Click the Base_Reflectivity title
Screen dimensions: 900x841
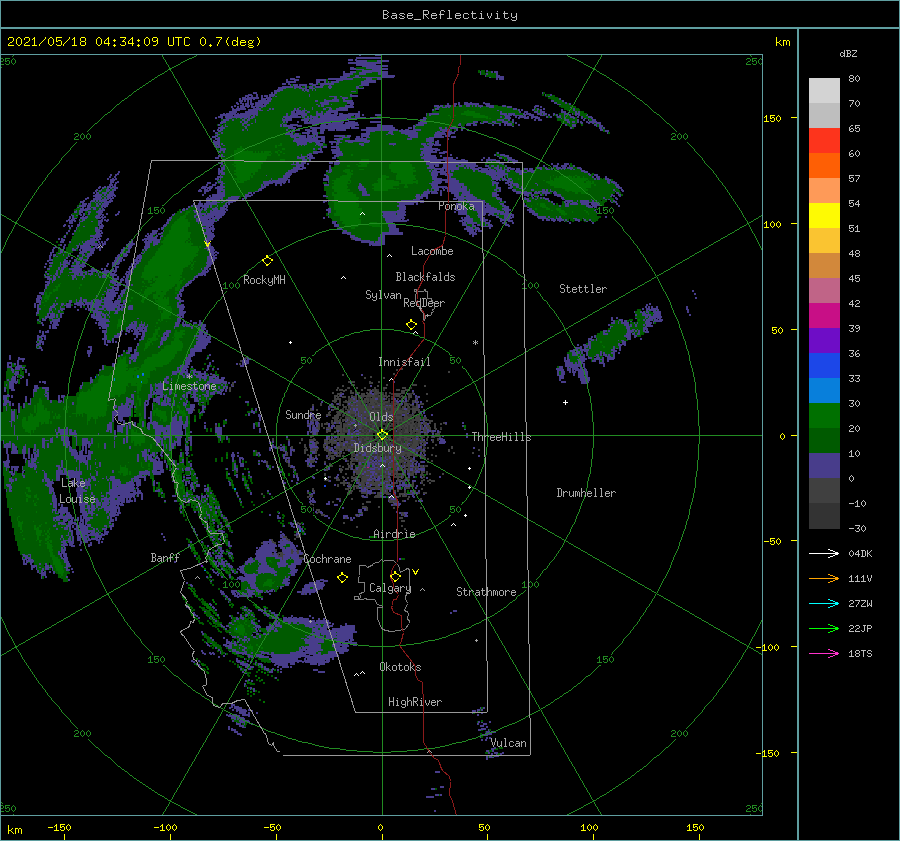coord(450,15)
